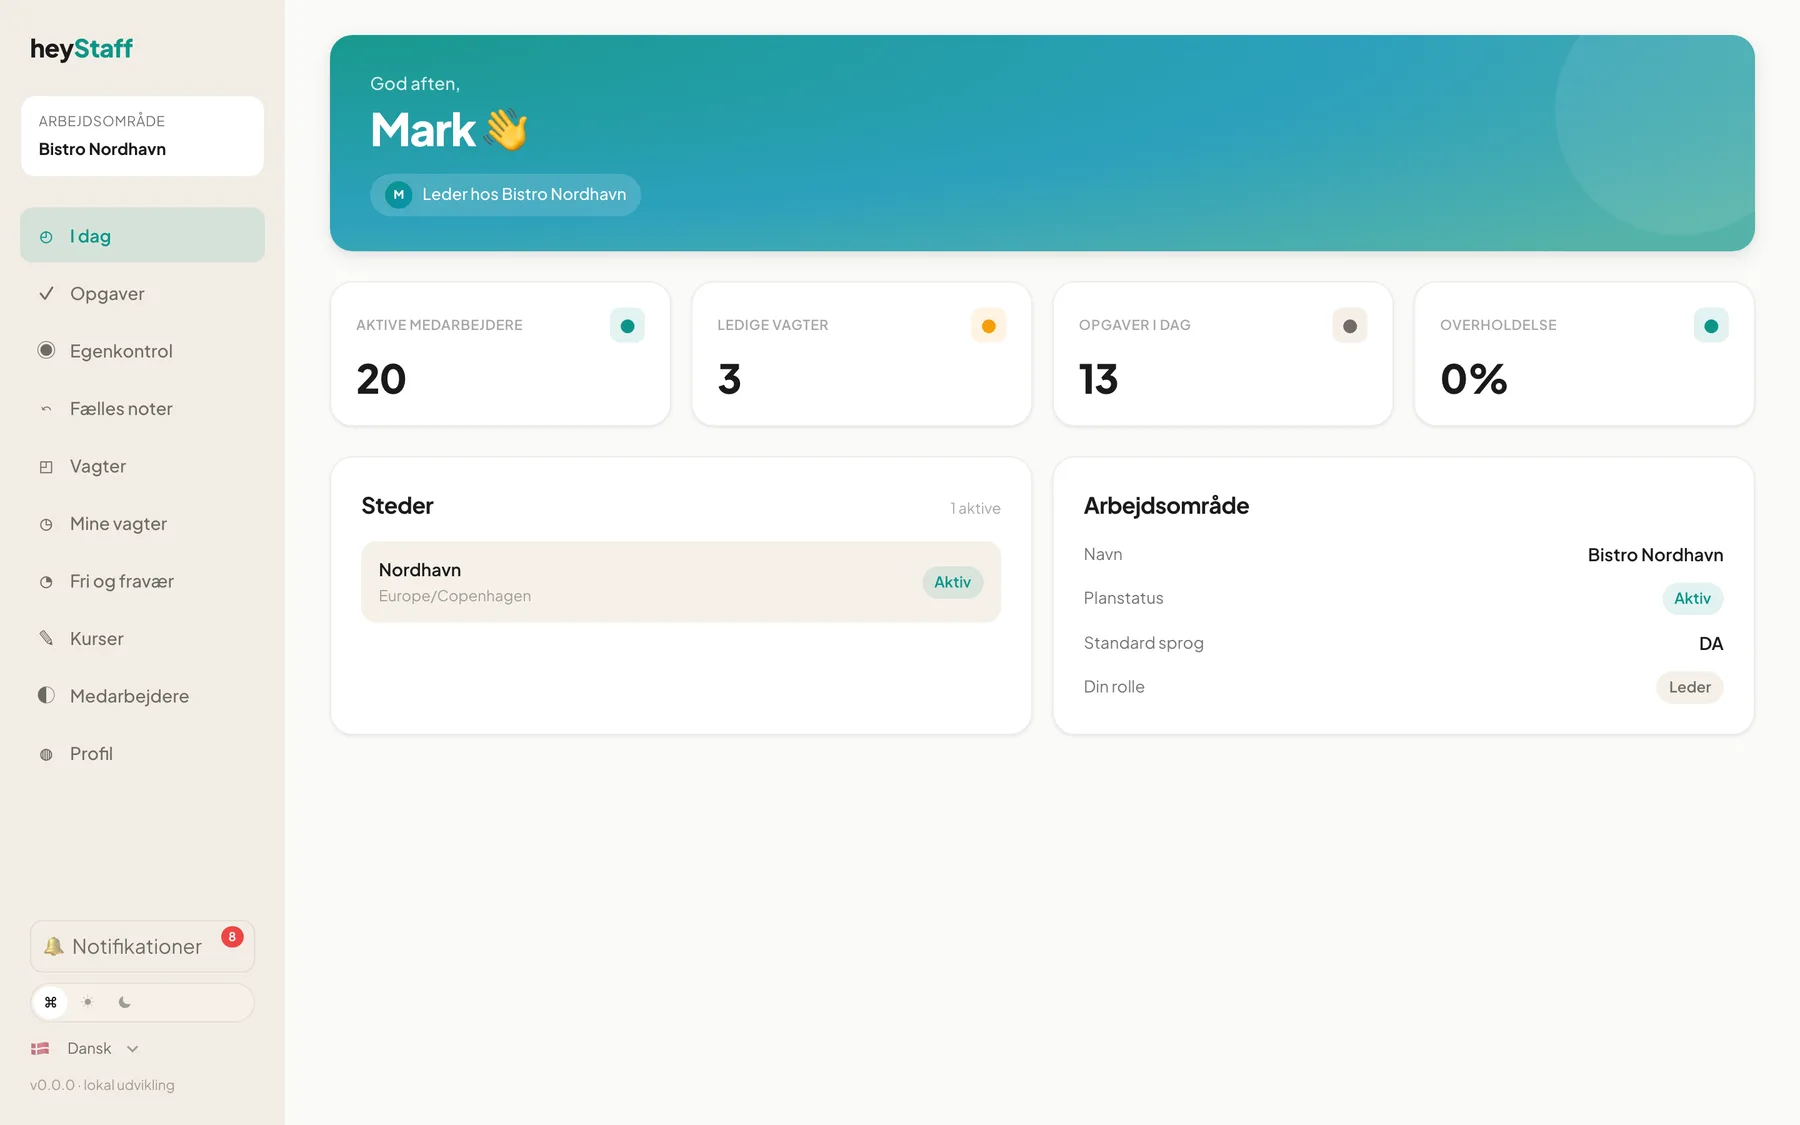Open the Vagter menu item

point(142,467)
